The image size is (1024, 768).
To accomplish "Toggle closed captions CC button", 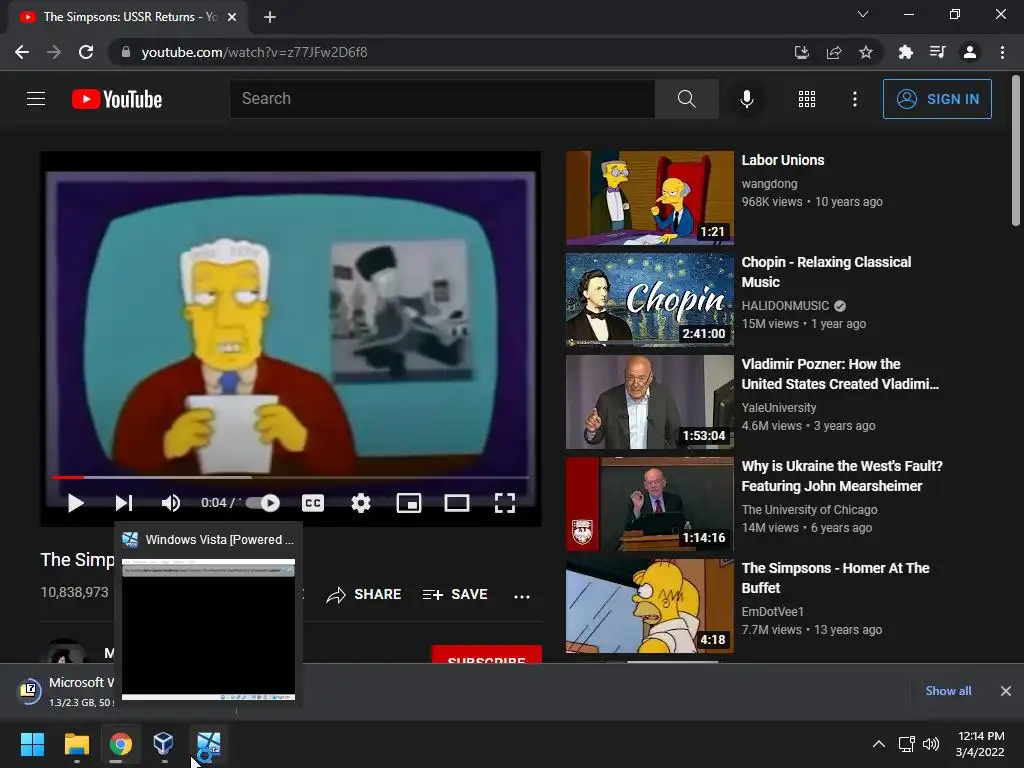I will coord(313,503).
